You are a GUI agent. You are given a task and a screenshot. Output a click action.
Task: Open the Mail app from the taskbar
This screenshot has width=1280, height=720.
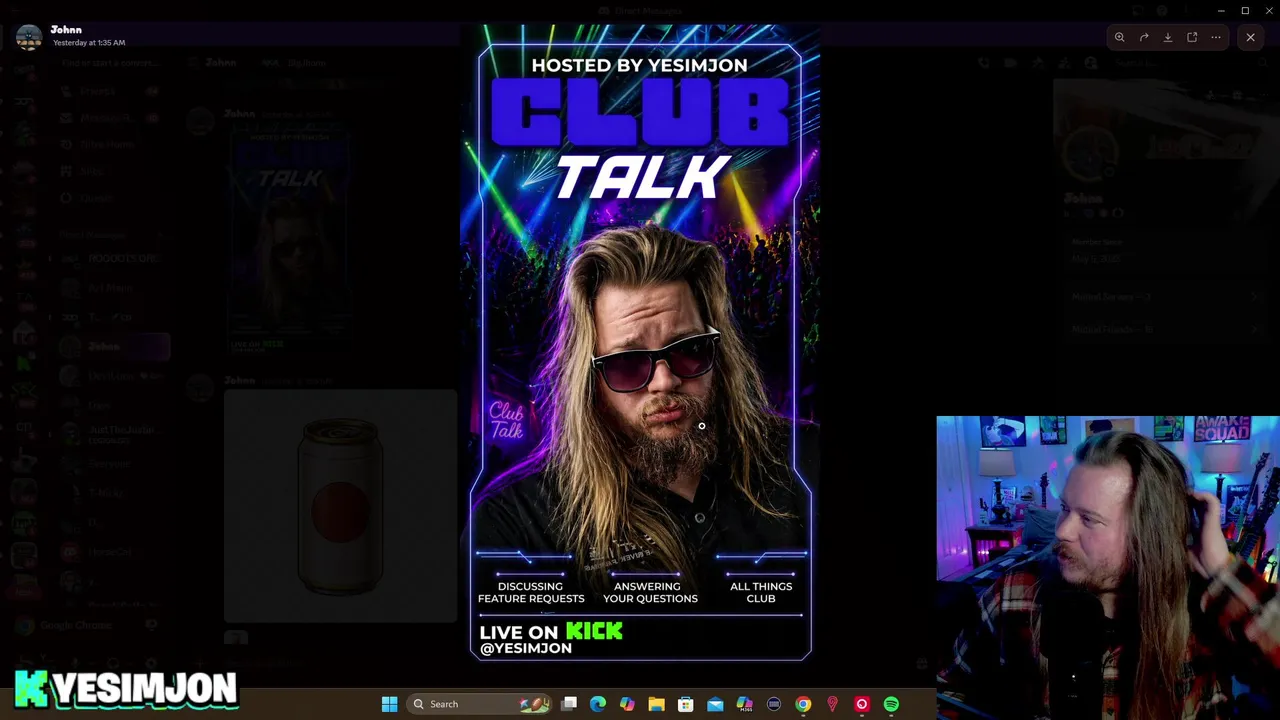tap(715, 704)
